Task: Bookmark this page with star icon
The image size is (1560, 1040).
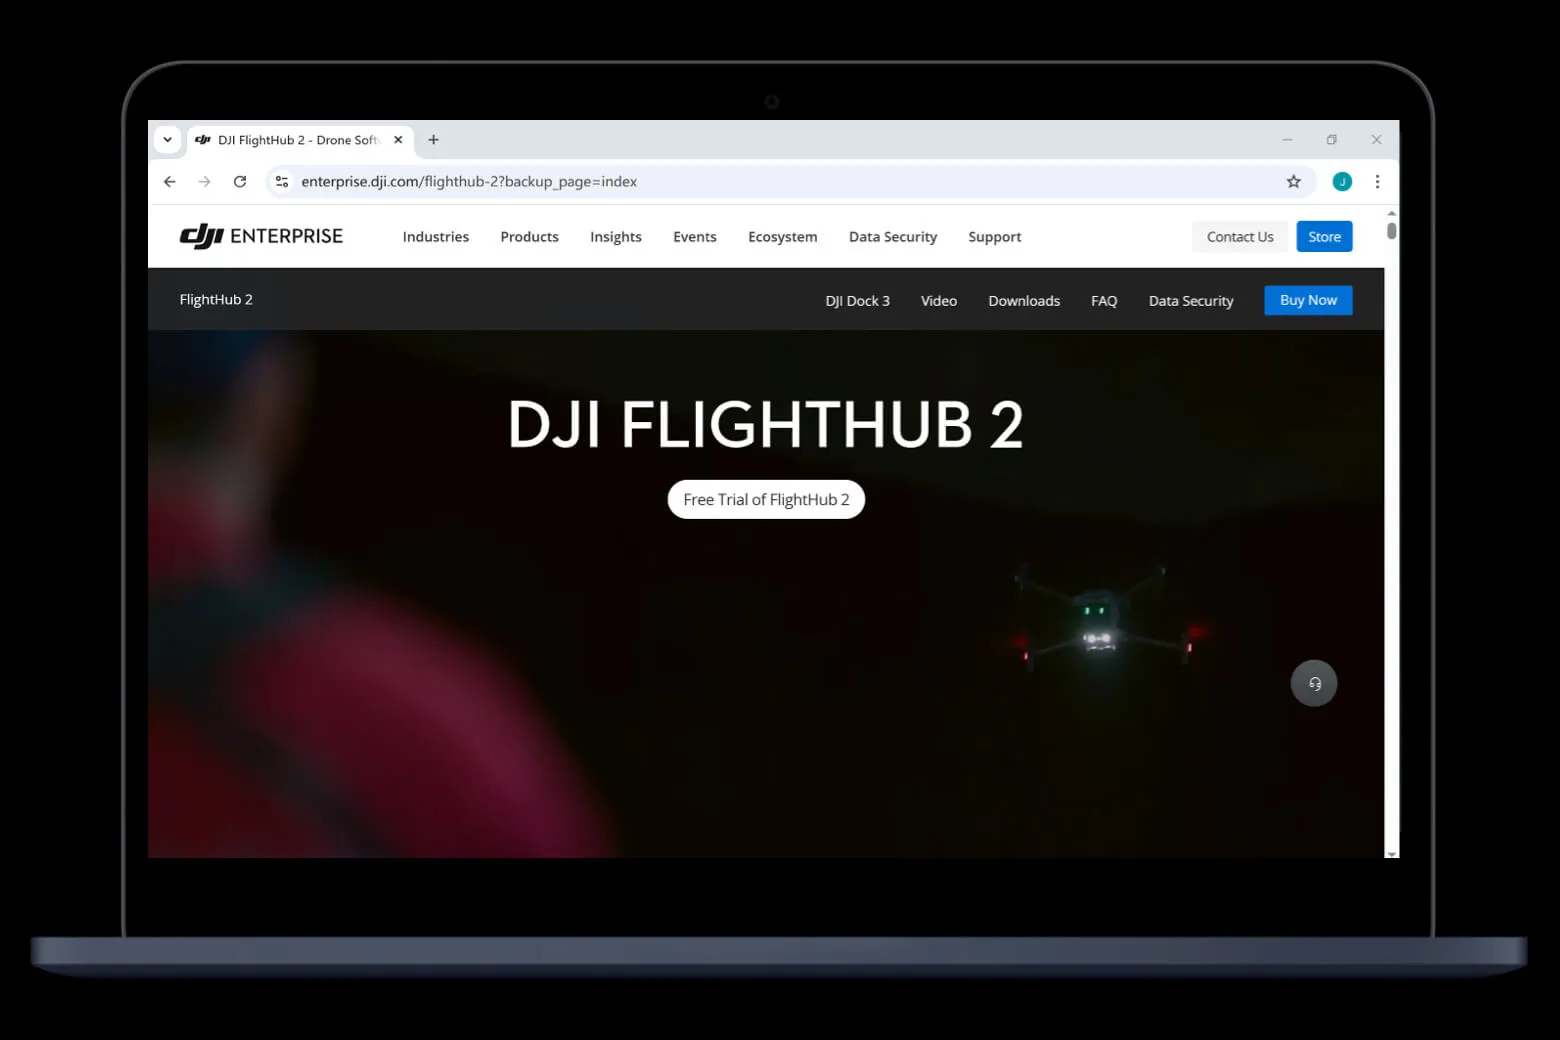Action: tap(1293, 182)
